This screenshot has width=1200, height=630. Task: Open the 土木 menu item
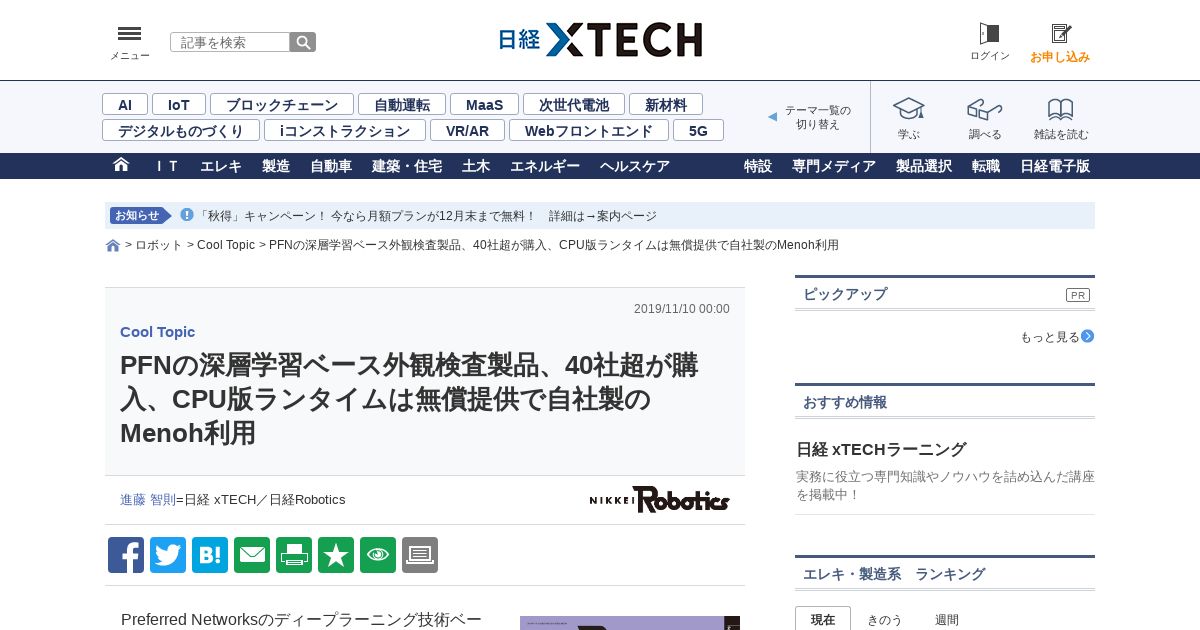(x=476, y=166)
